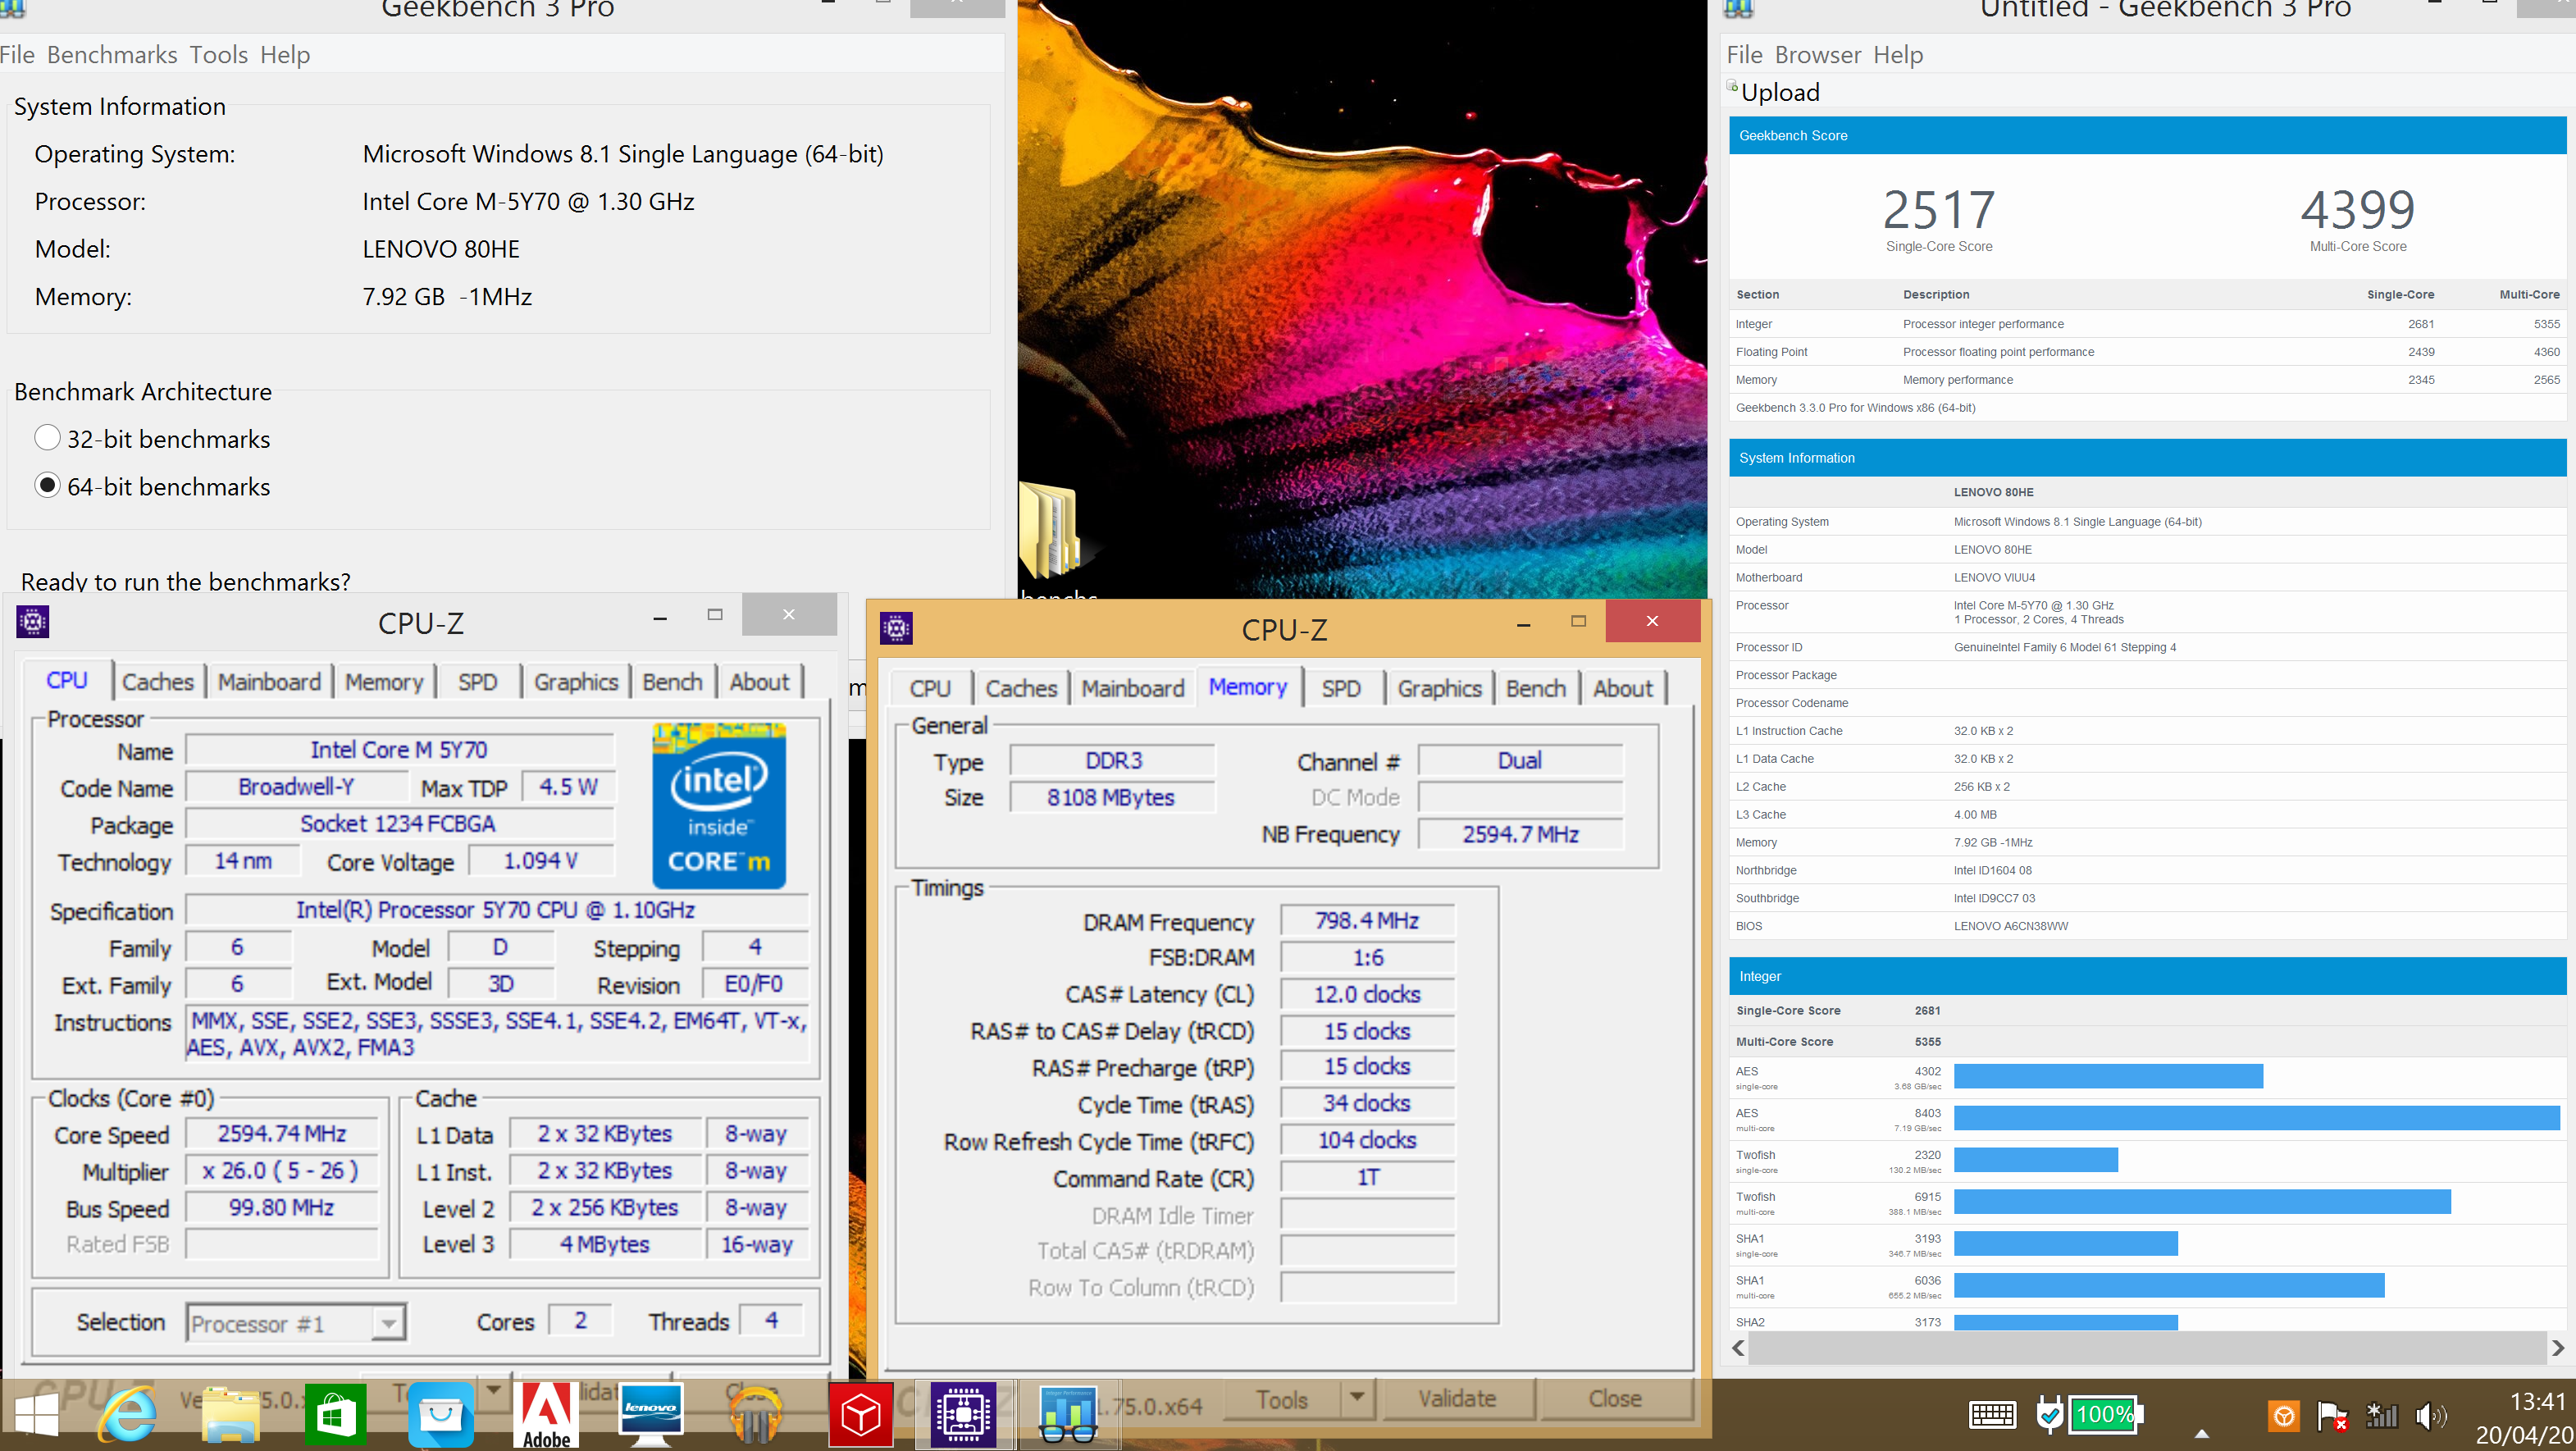Show hidden tray icons arrow

(2201, 1432)
